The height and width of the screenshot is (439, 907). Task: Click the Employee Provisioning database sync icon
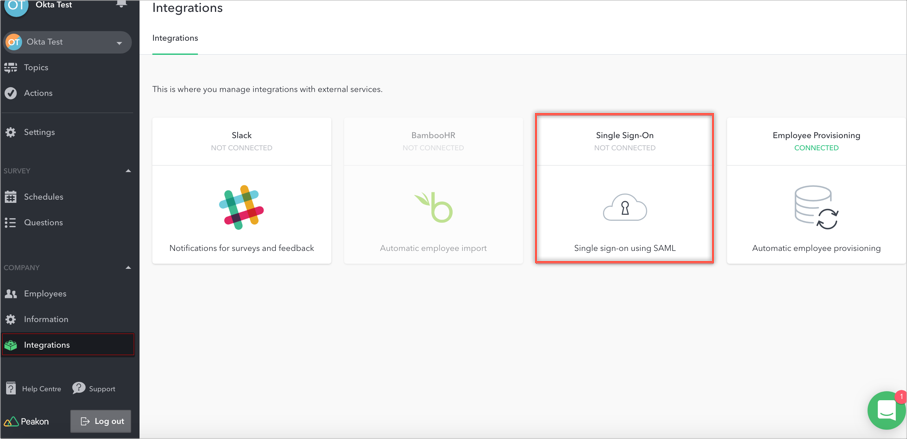816,208
